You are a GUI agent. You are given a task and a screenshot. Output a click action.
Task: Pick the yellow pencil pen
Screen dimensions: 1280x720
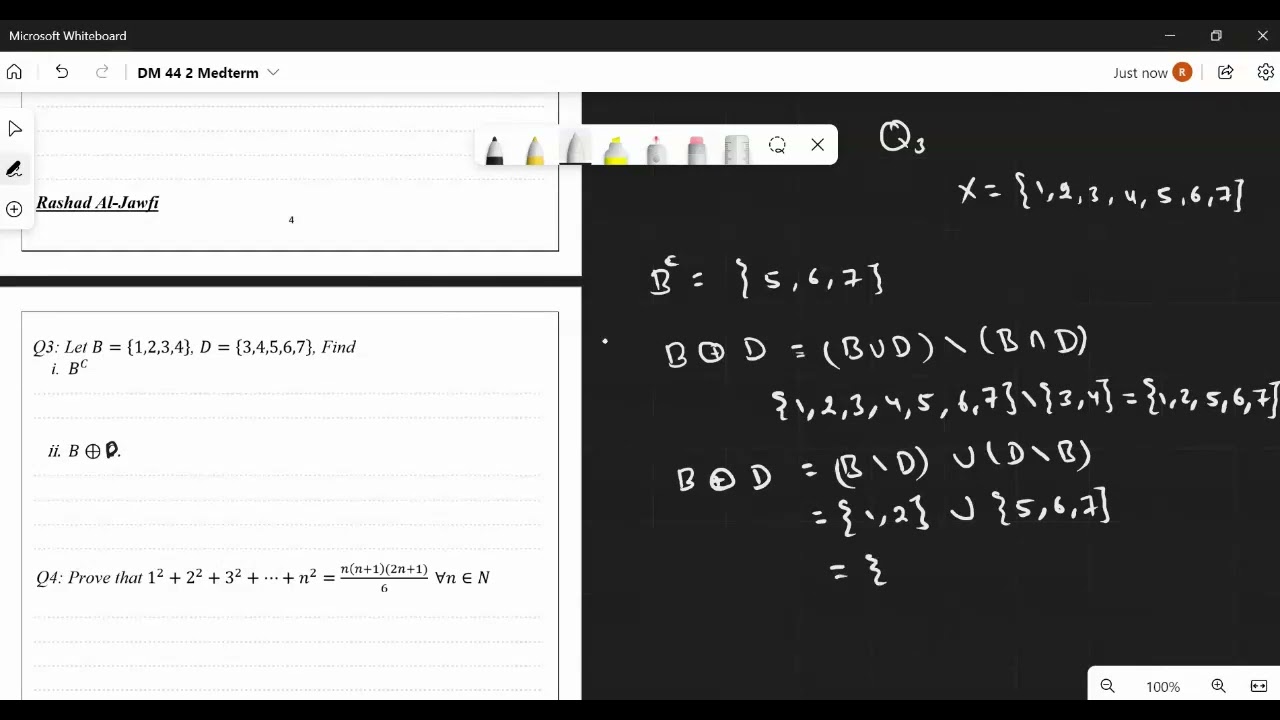pyautogui.click(x=535, y=149)
